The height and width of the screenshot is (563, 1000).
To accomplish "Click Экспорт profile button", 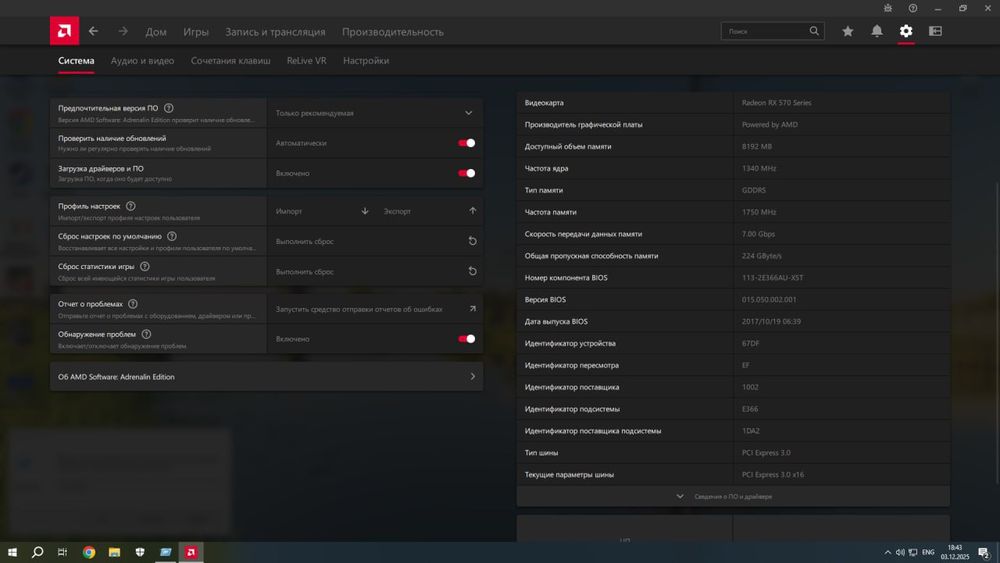I will (429, 211).
